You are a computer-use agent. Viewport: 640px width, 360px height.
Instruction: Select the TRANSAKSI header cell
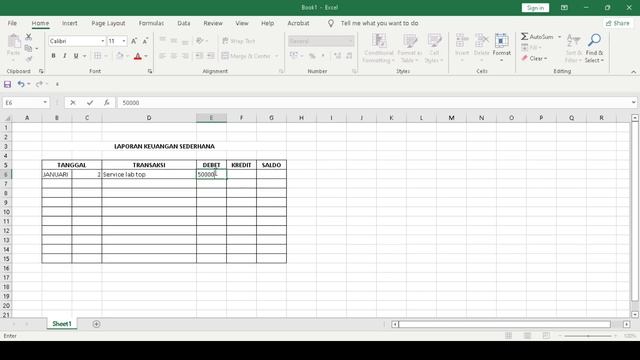[149, 165]
